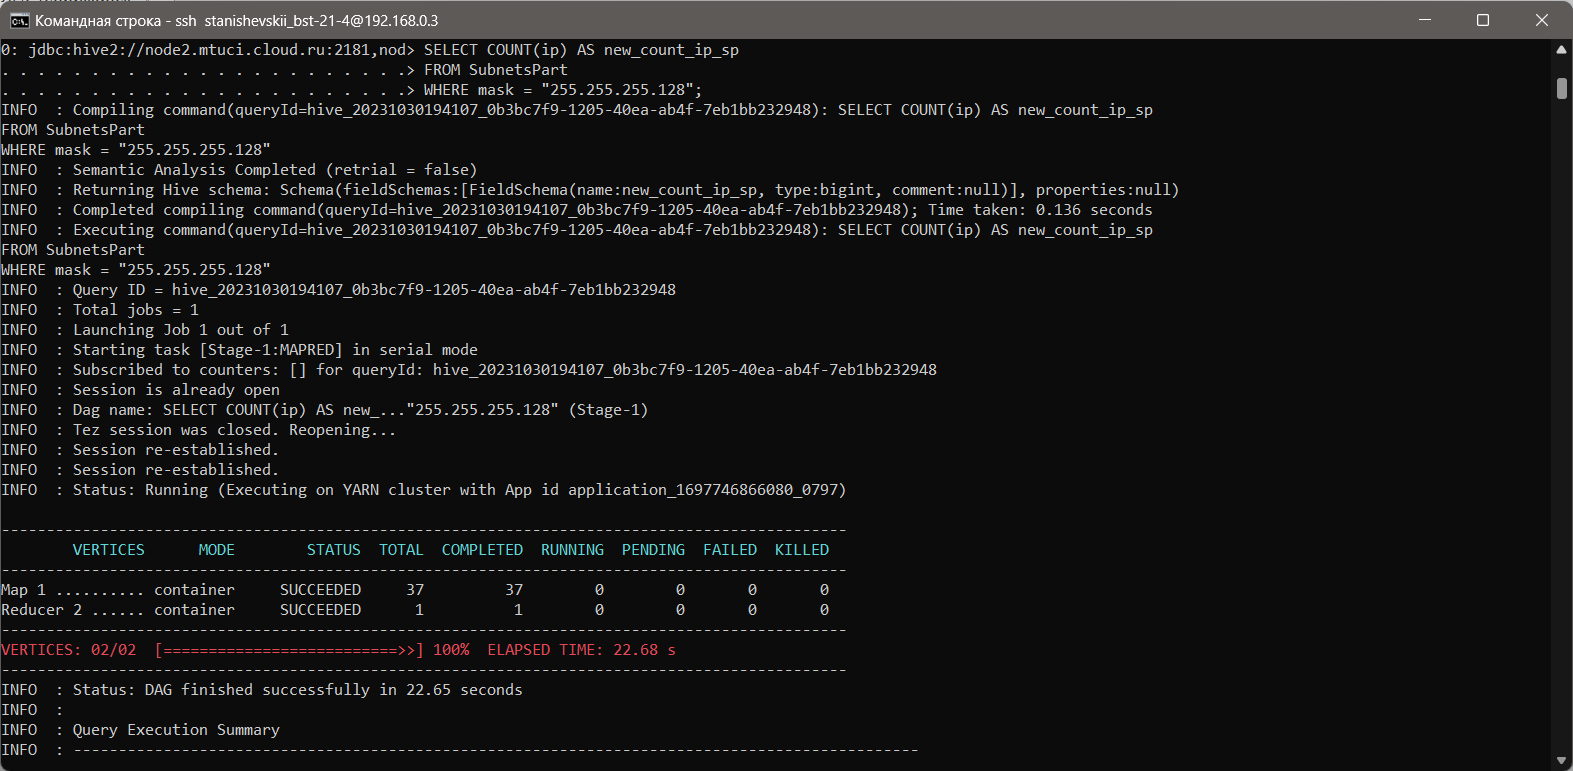The width and height of the screenshot is (1573, 771).
Task: Click the 'Tez session was closed. Reopening...' line
Action: tap(198, 430)
